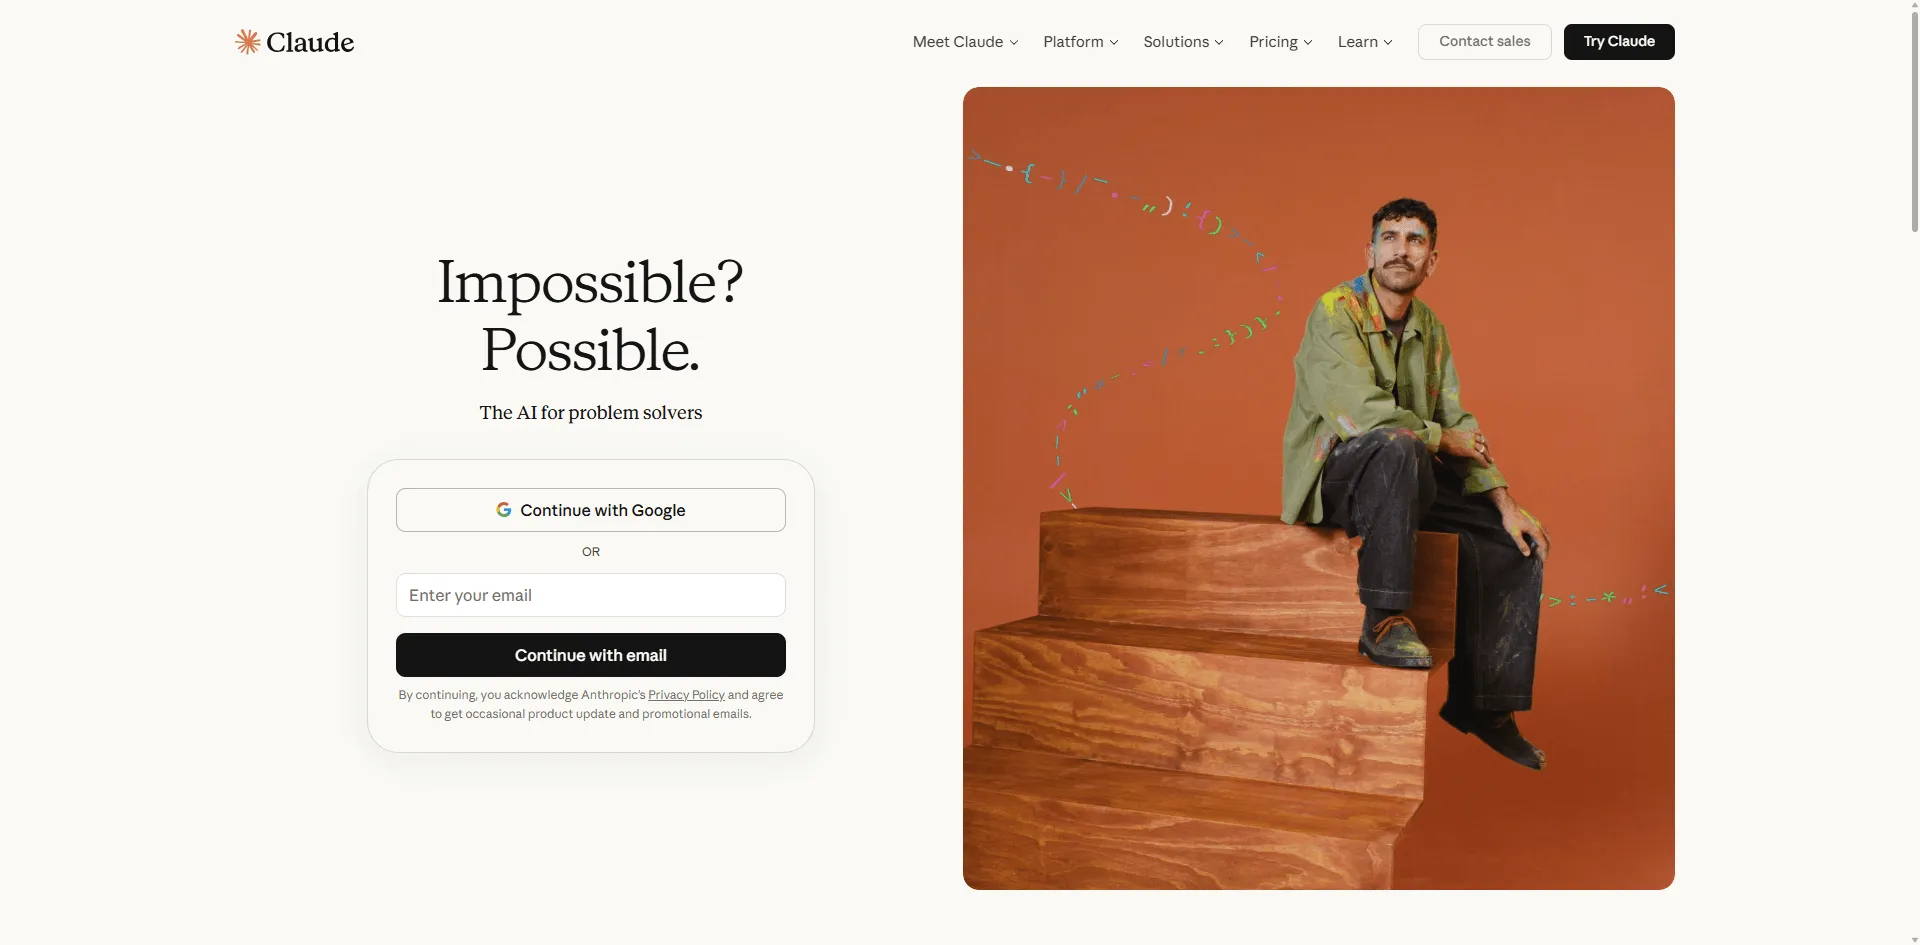The width and height of the screenshot is (1920, 945).
Task: Click the Contact sales button
Action: 1484,42
